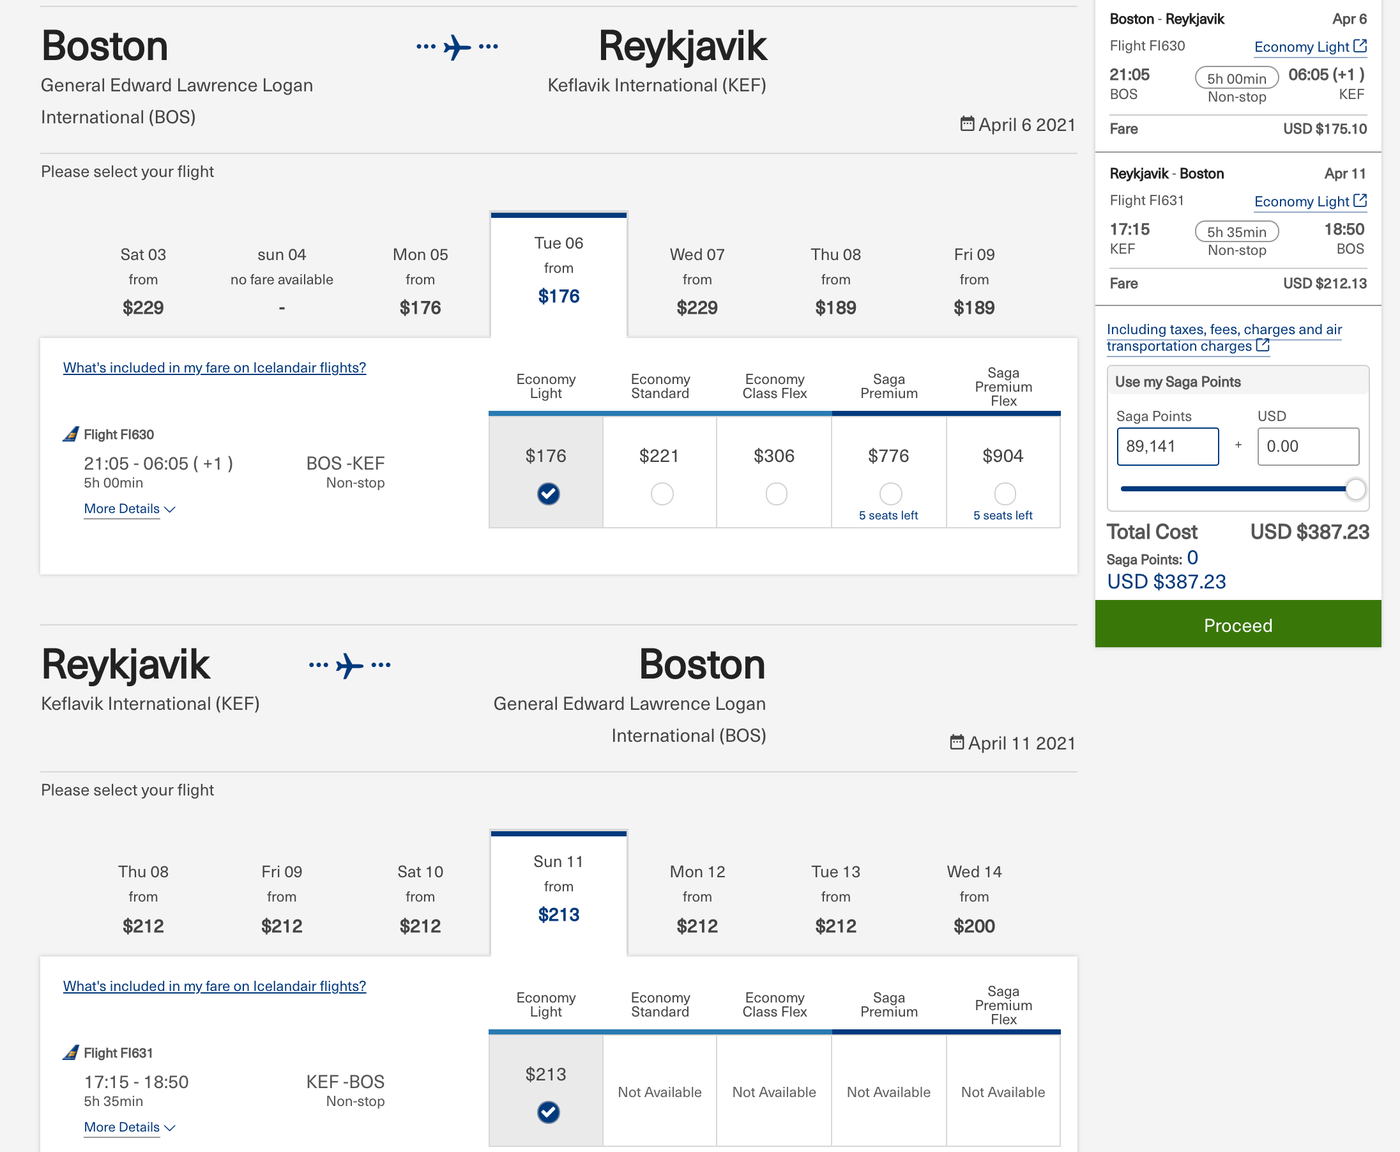Choose return date Sat 10 from $212
This screenshot has width=1400, height=1152.
[x=420, y=899]
